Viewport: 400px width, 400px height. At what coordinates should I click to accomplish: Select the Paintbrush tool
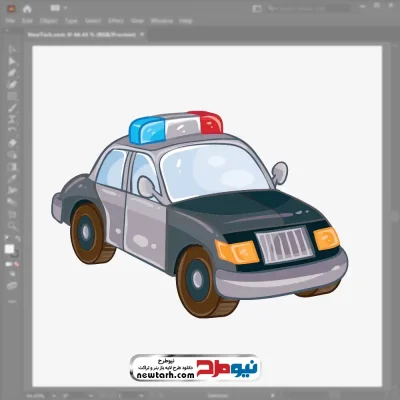pos(12,109)
